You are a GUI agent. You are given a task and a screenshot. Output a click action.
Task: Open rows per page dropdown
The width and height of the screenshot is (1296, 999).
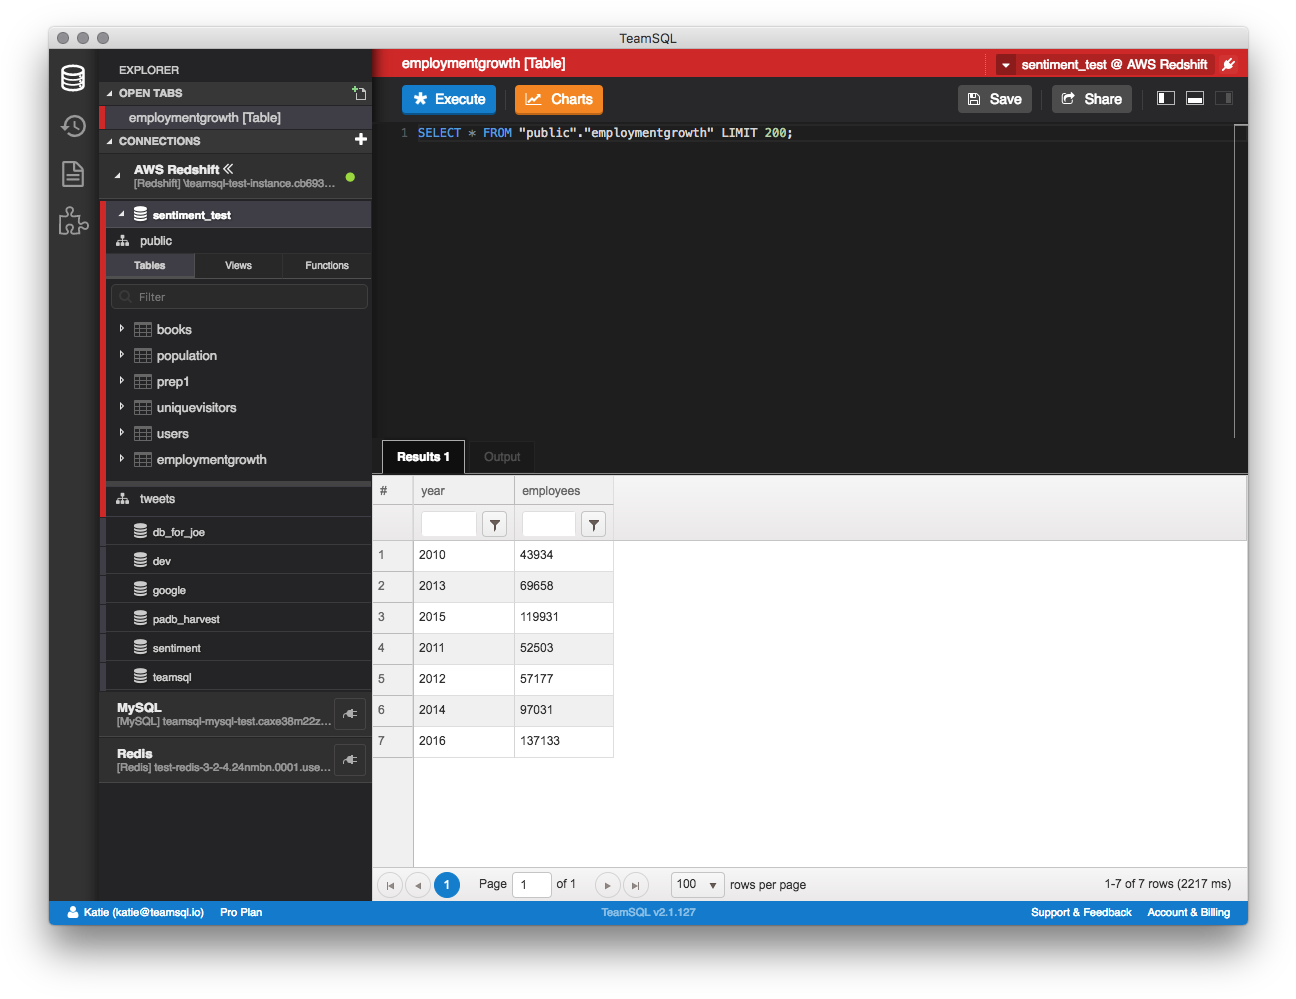click(698, 885)
